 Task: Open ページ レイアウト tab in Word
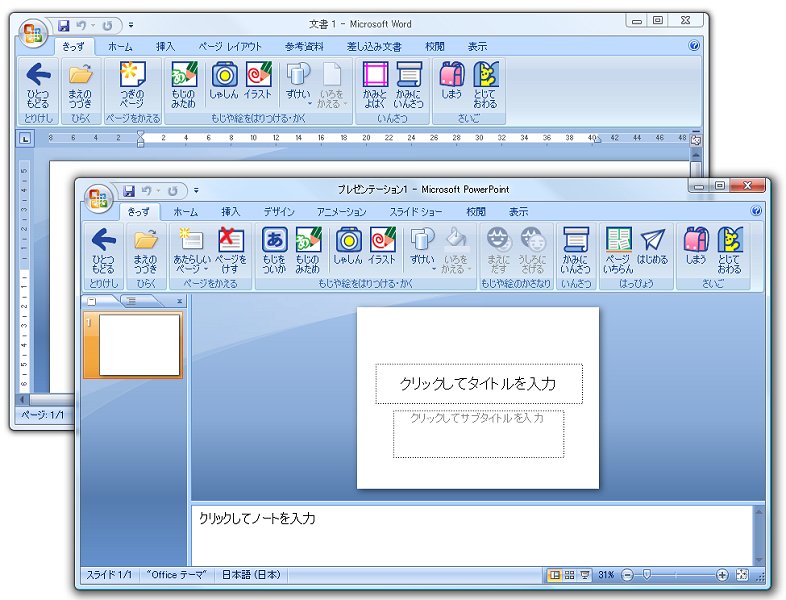point(230,47)
